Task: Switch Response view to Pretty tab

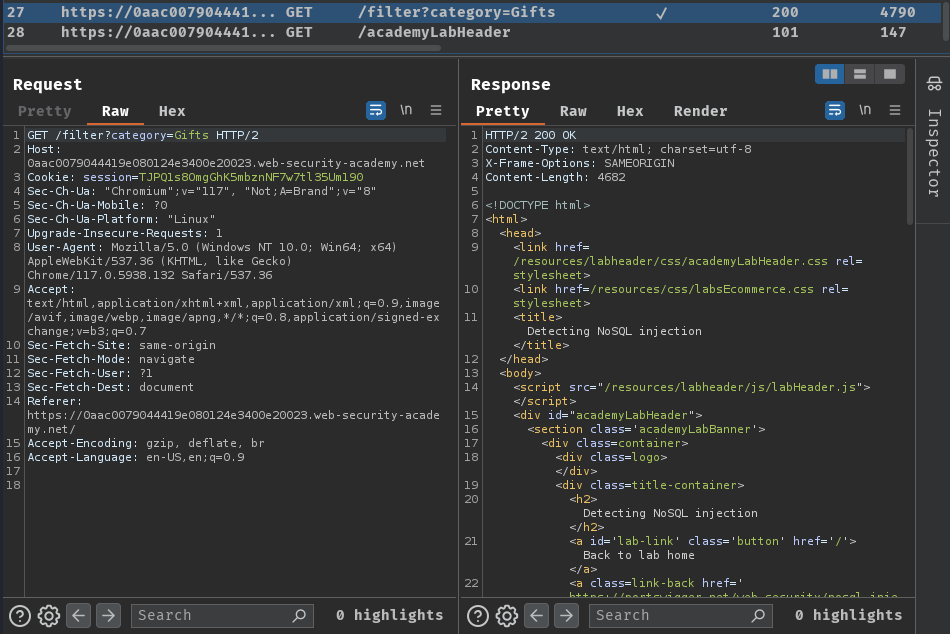Action: [x=502, y=111]
